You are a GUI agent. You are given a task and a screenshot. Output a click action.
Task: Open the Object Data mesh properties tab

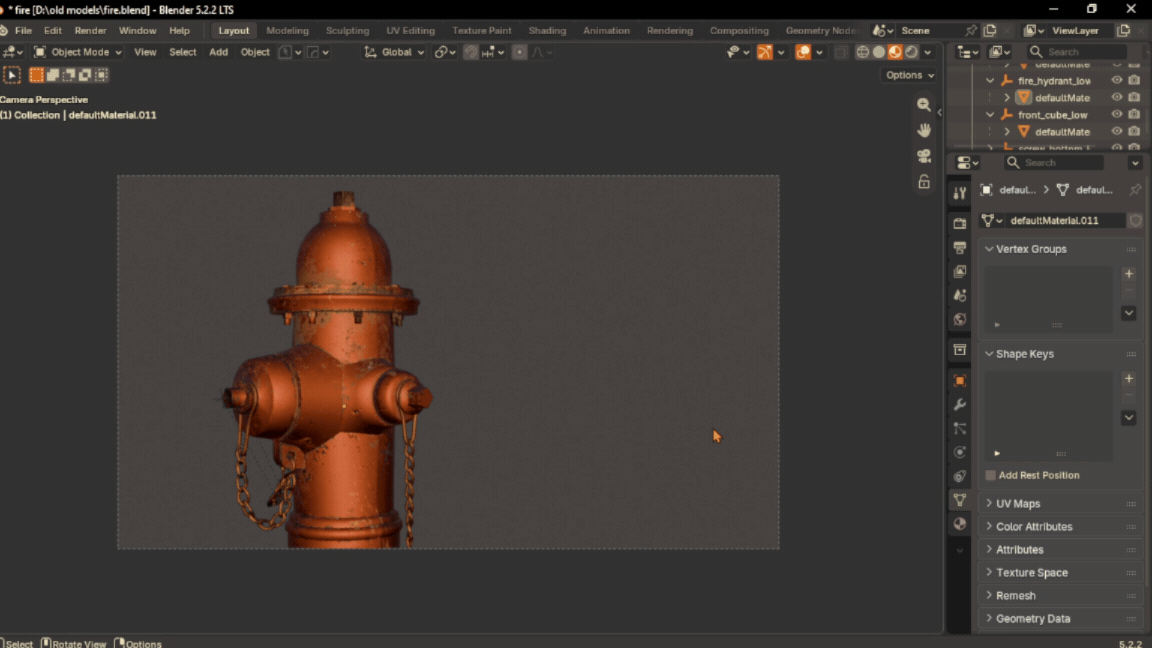(960, 500)
